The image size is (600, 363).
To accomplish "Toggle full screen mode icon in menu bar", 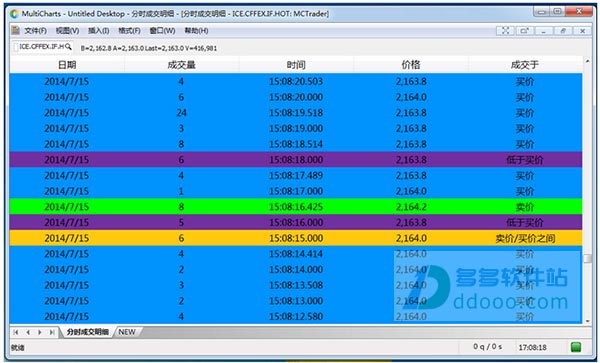I will pyautogui.click(x=505, y=31).
